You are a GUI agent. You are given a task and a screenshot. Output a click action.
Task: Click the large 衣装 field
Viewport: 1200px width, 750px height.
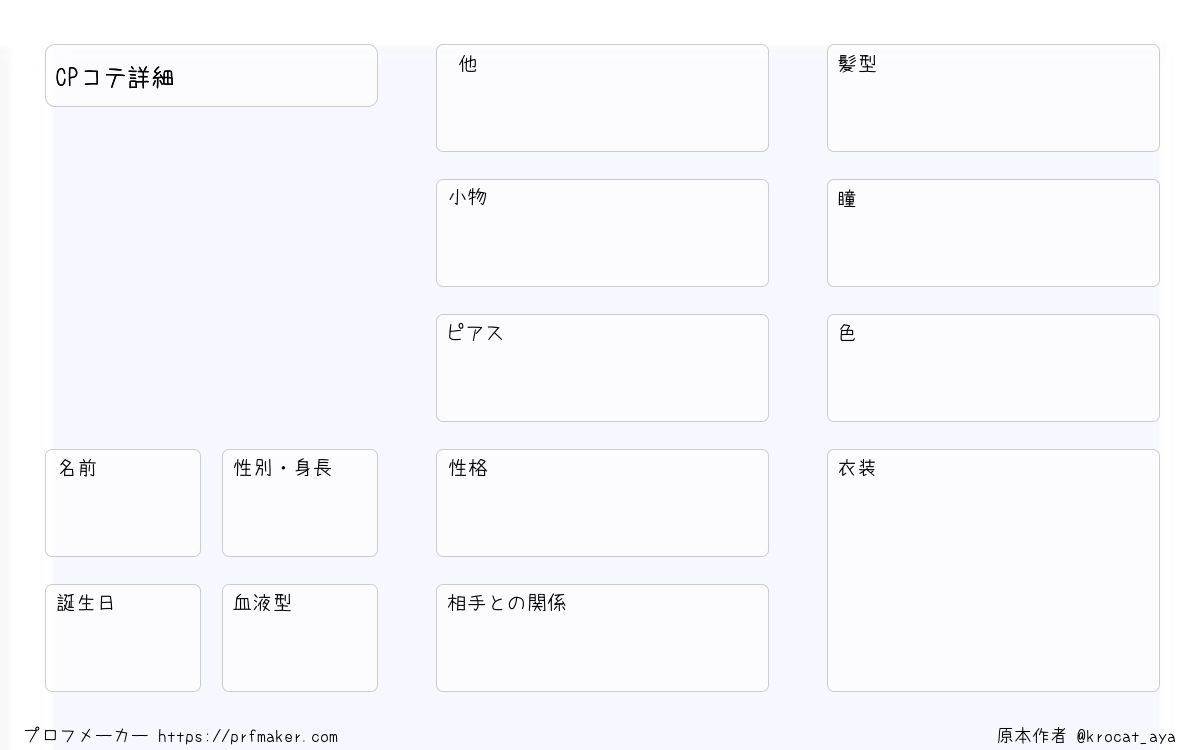(993, 570)
